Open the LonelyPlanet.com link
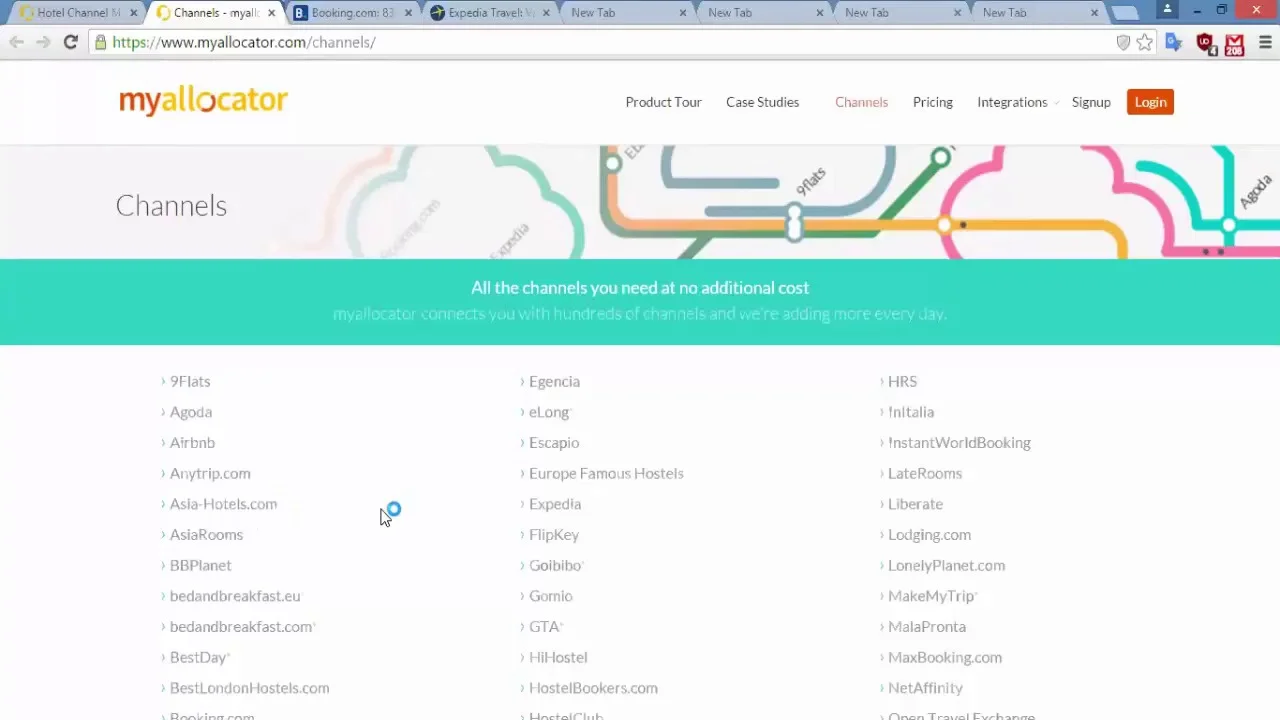Screen dimensions: 1280x720 click(946, 565)
